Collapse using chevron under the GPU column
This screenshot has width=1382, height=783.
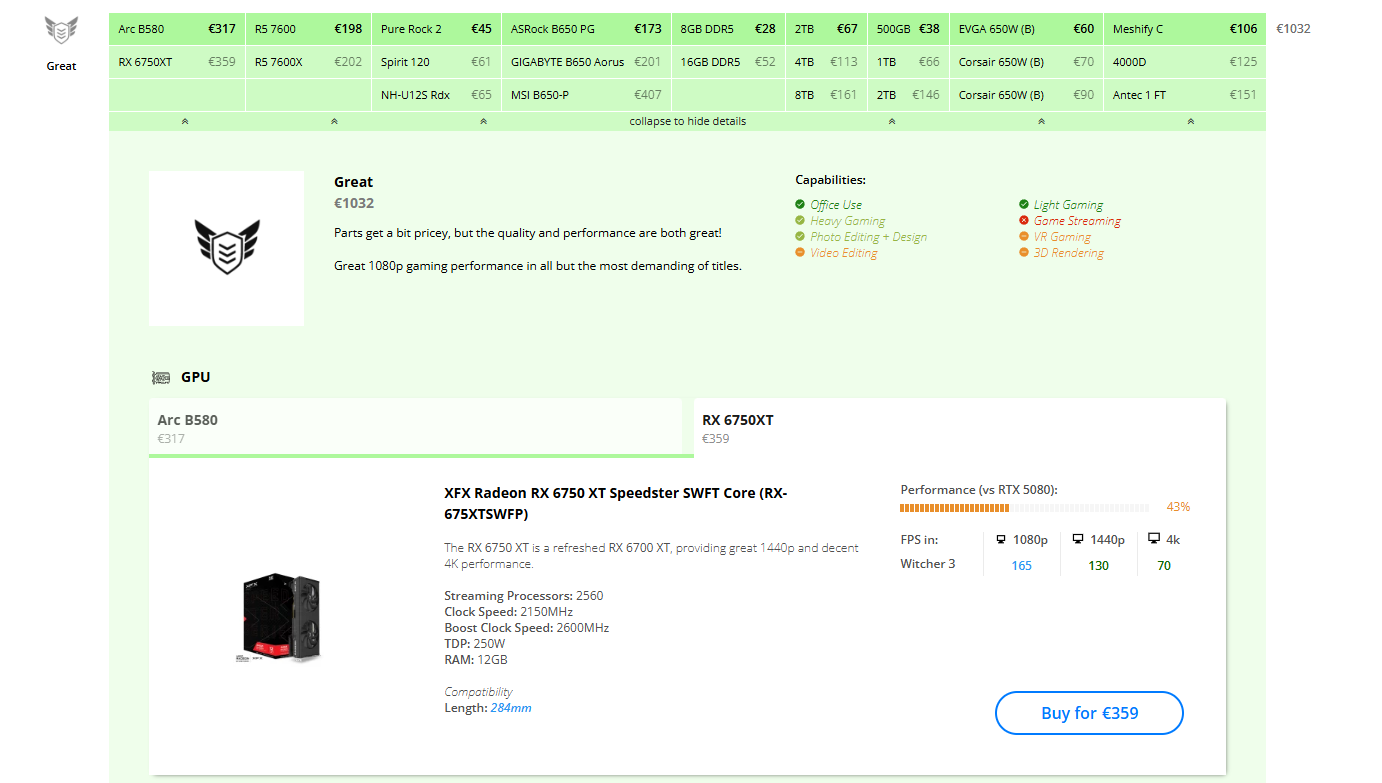point(185,121)
